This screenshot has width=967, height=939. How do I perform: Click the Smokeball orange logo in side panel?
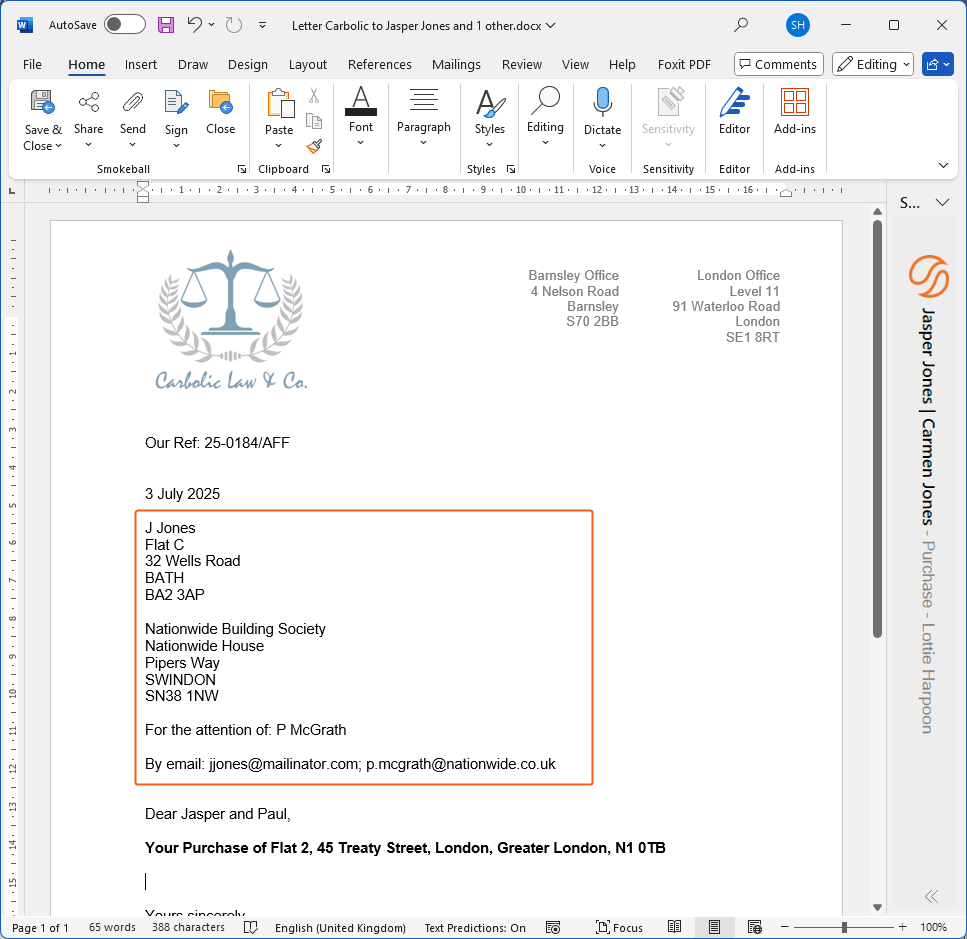[928, 276]
